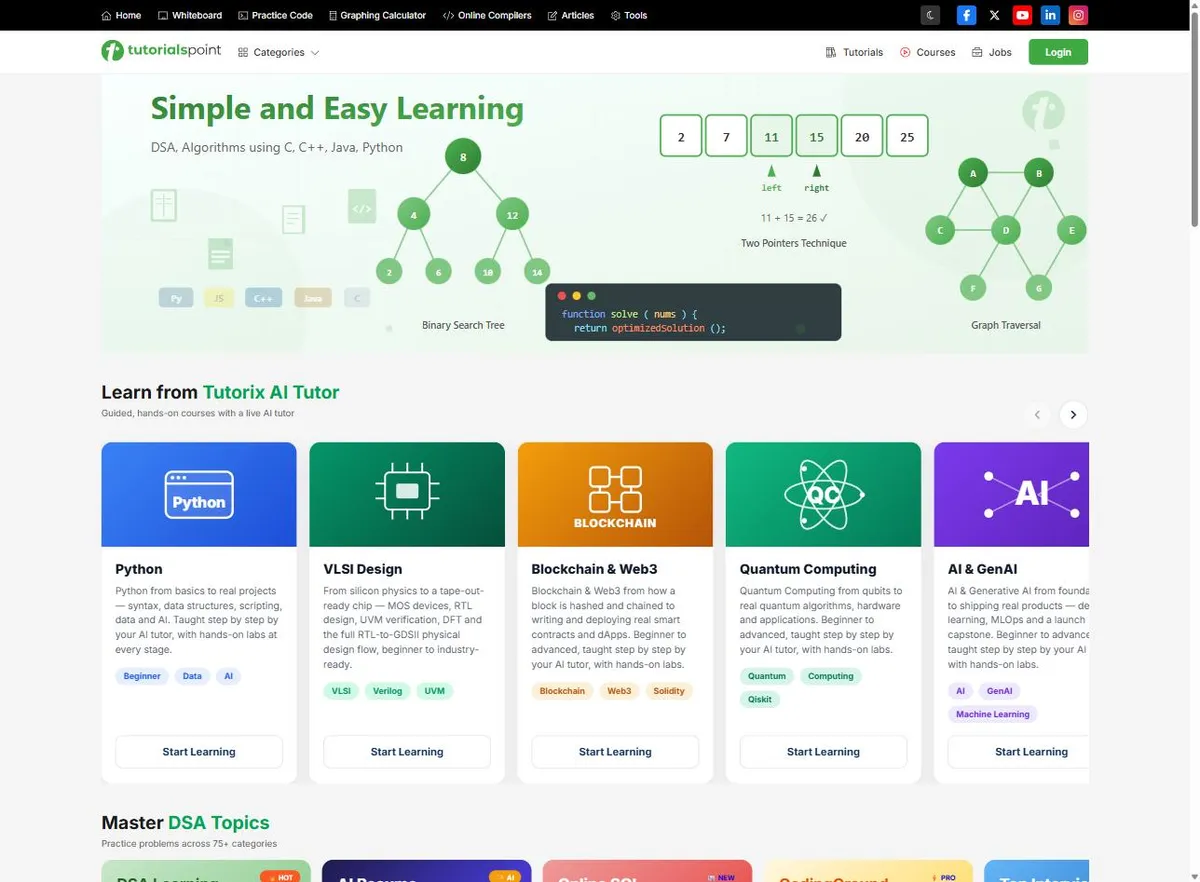This screenshot has height=882, width=1200.
Task: Click the Categories grid icon
Action: (243, 52)
